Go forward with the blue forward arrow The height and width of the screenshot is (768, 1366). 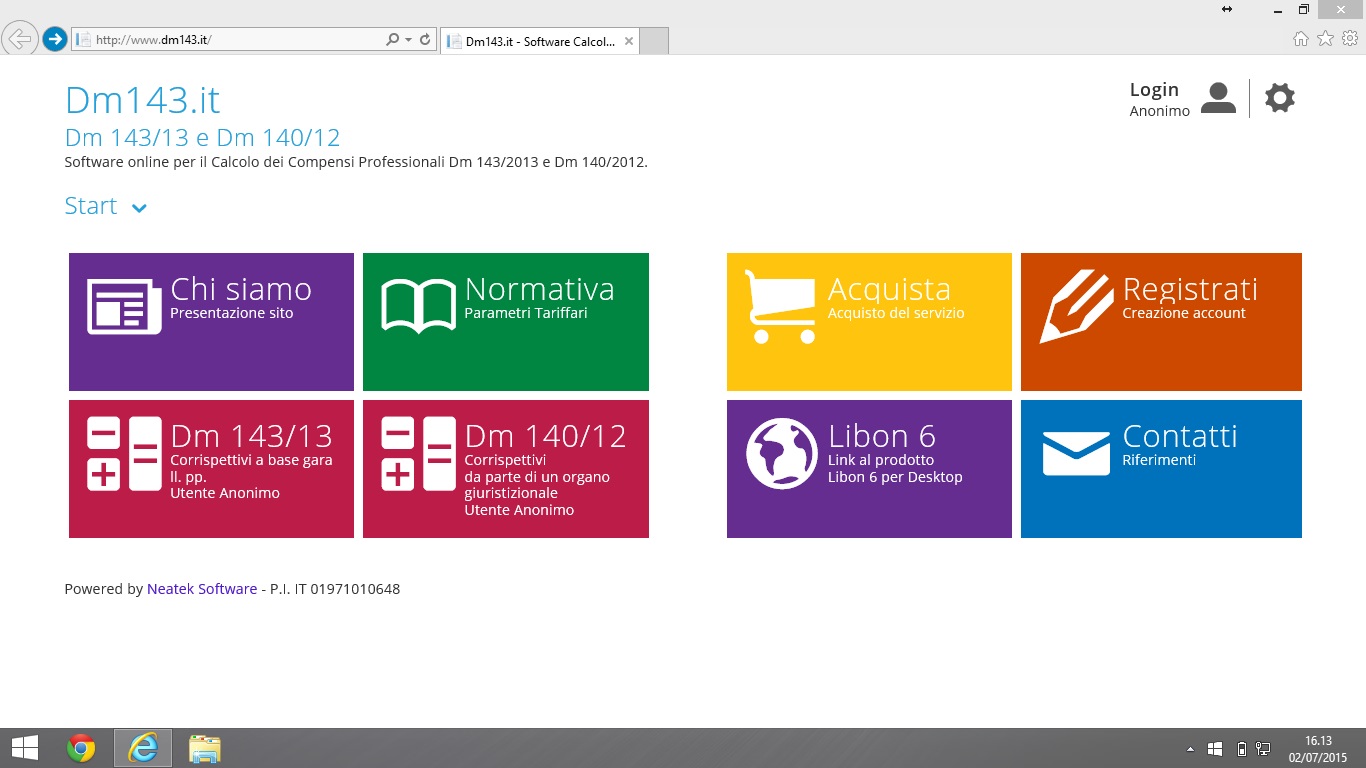(x=54, y=39)
